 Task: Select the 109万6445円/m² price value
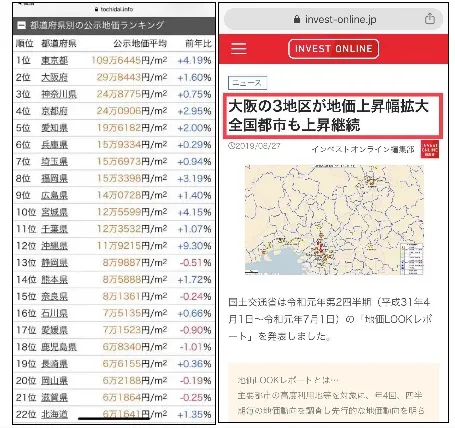tap(129, 61)
